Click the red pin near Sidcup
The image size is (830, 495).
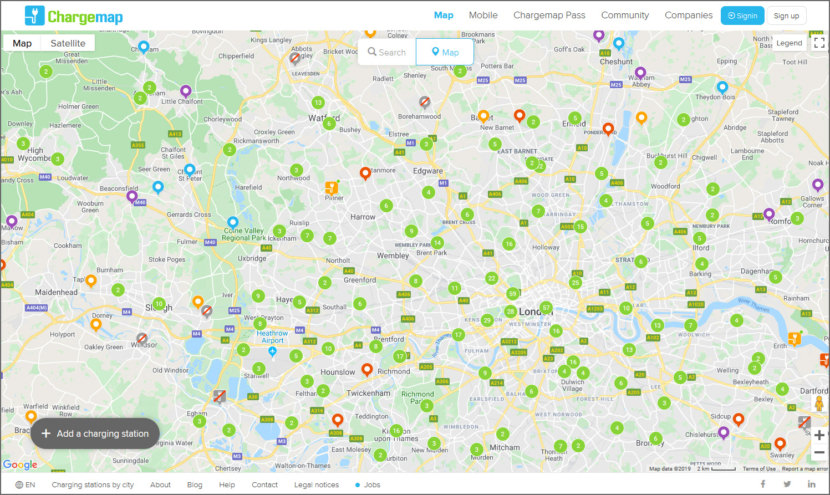tap(738, 420)
